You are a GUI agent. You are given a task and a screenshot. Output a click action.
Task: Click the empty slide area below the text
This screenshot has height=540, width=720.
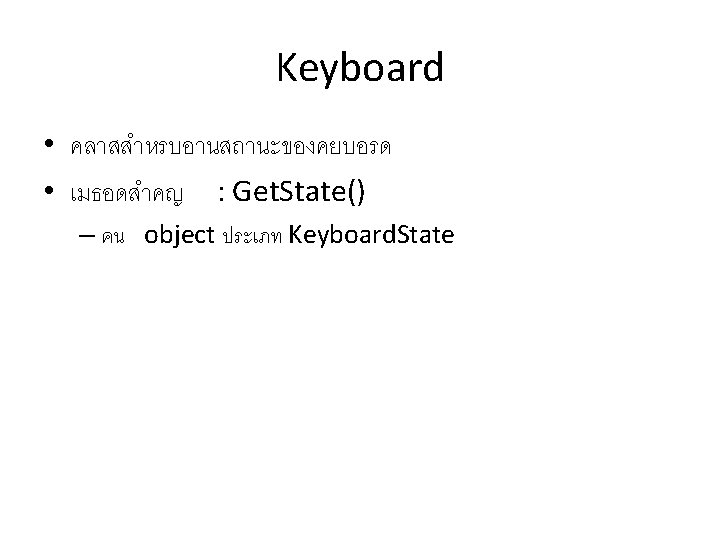click(x=360, y=400)
